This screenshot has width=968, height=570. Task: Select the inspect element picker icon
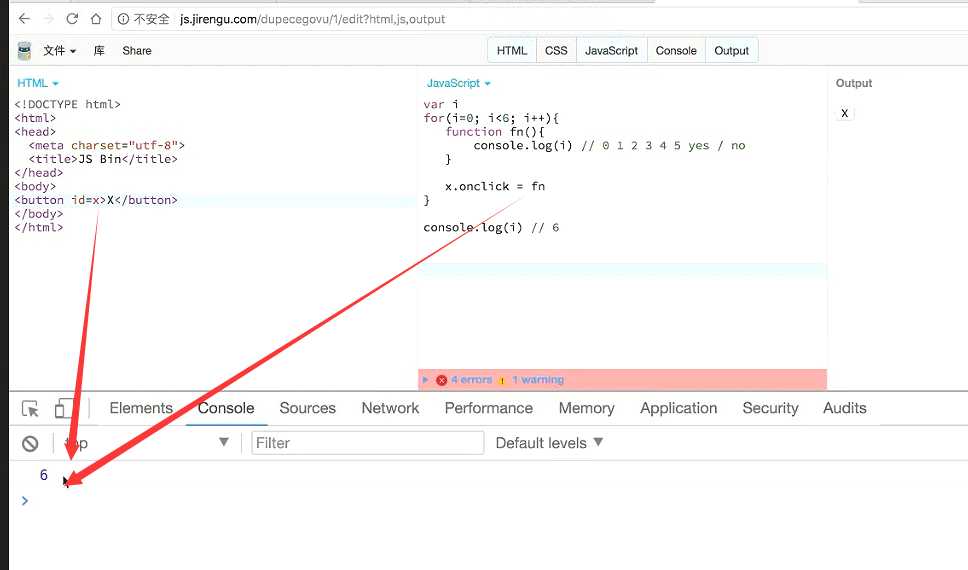click(x=30, y=408)
